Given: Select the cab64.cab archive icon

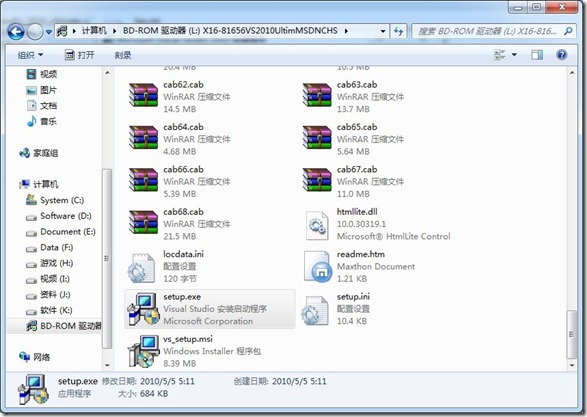Looking at the screenshot, I should coord(143,137).
